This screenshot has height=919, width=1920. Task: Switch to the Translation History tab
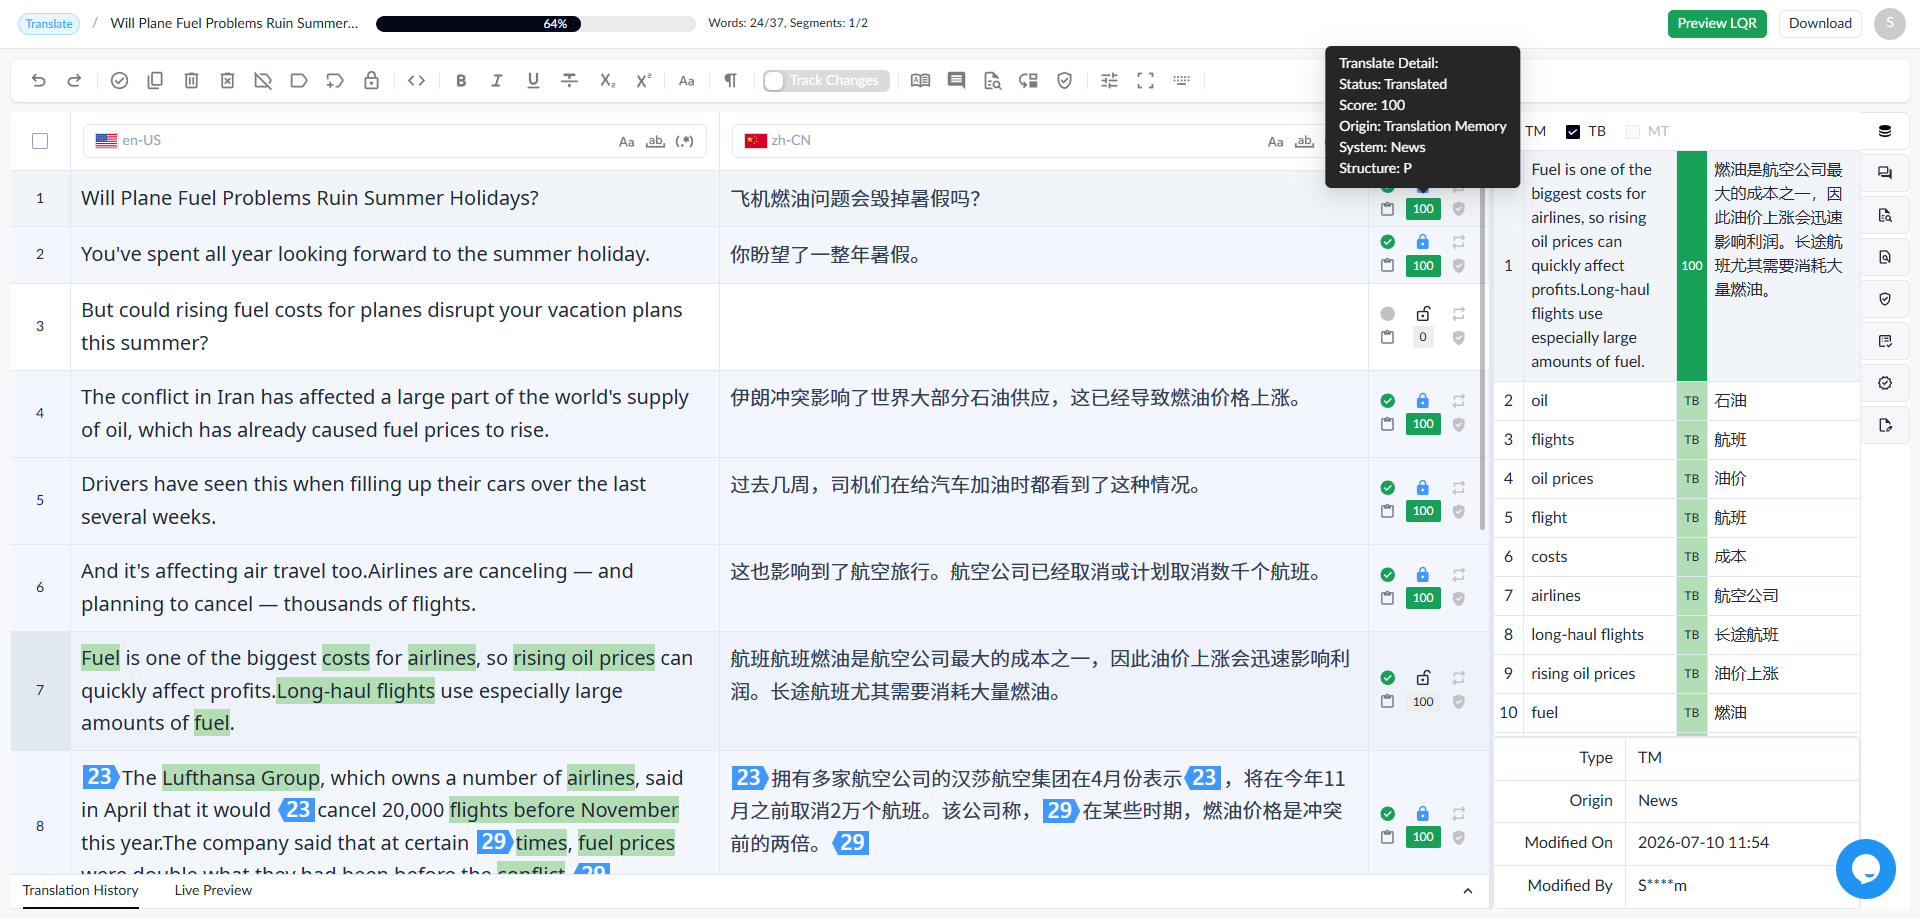point(81,891)
